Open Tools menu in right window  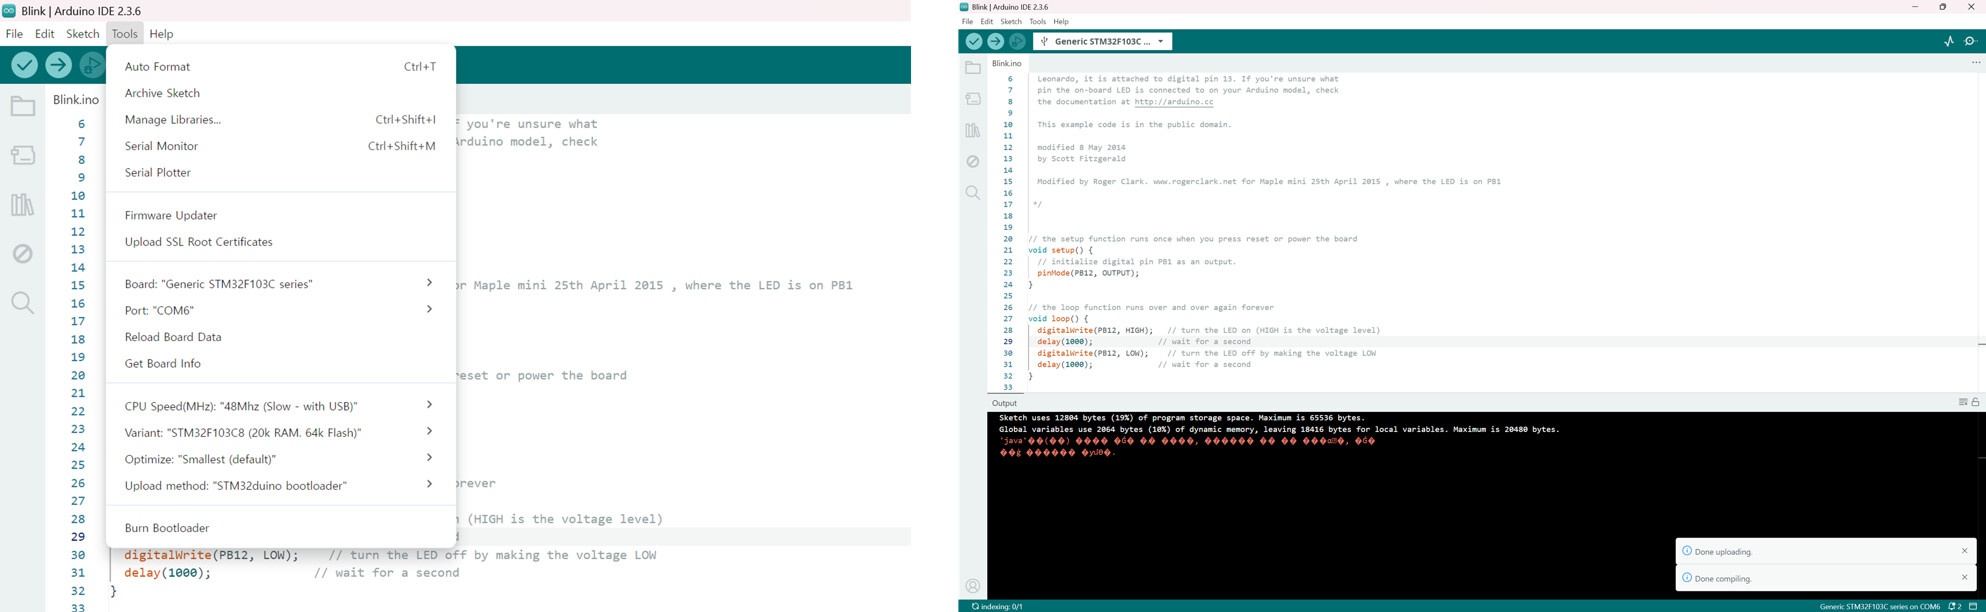(x=1037, y=22)
